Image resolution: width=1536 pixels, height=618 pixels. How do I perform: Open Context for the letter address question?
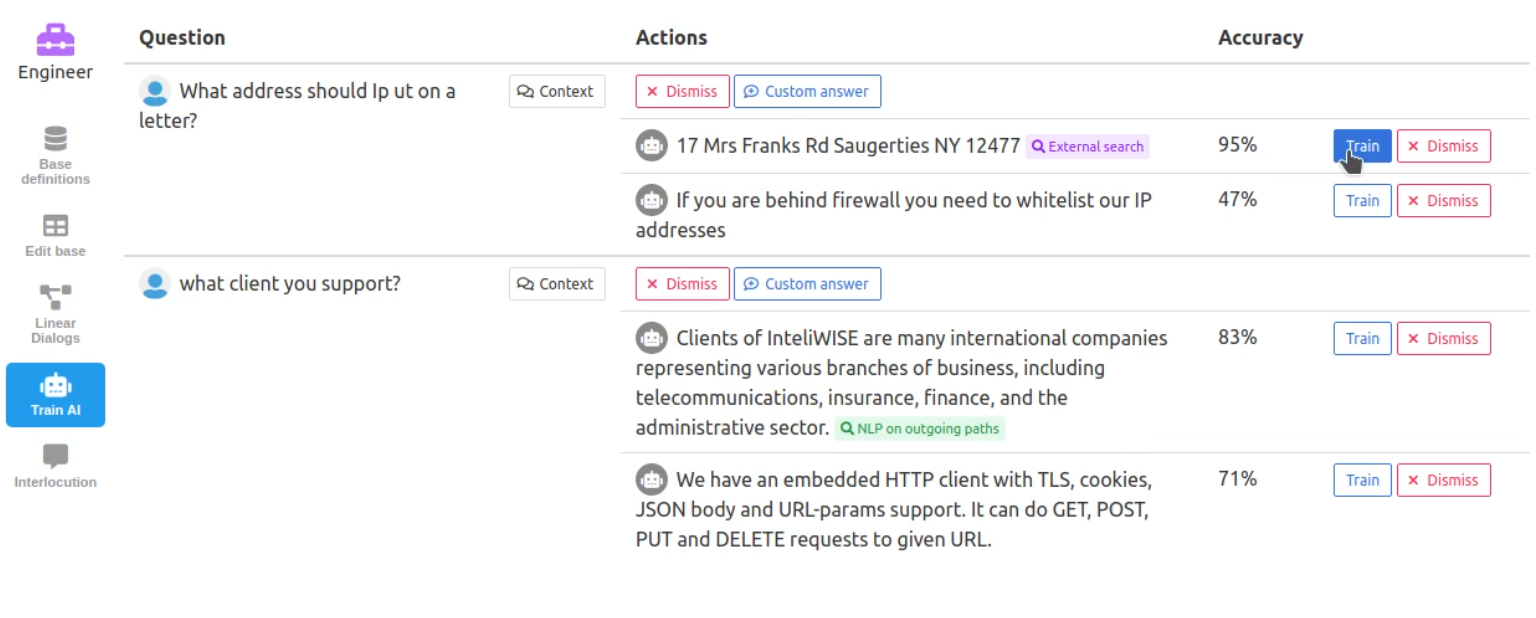[x=556, y=91]
